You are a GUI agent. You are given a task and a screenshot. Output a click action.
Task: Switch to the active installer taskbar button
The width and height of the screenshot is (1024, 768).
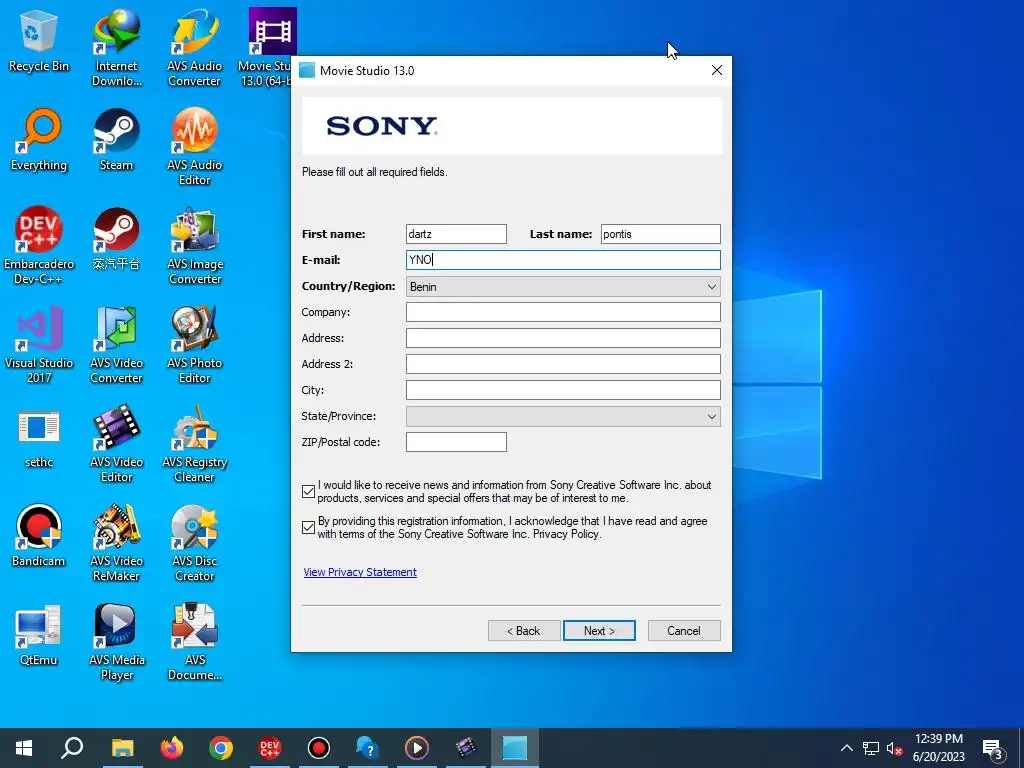click(515, 748)
